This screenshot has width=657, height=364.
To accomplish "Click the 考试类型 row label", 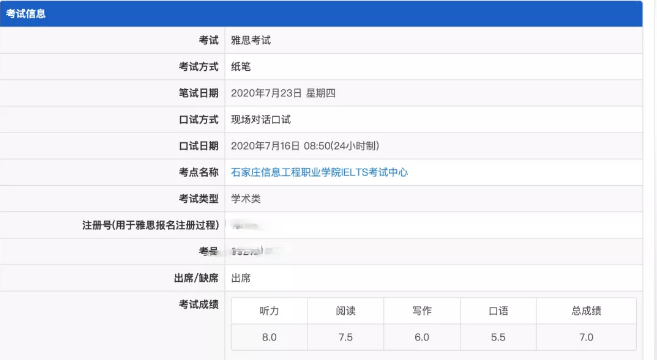I will [199, 199].
